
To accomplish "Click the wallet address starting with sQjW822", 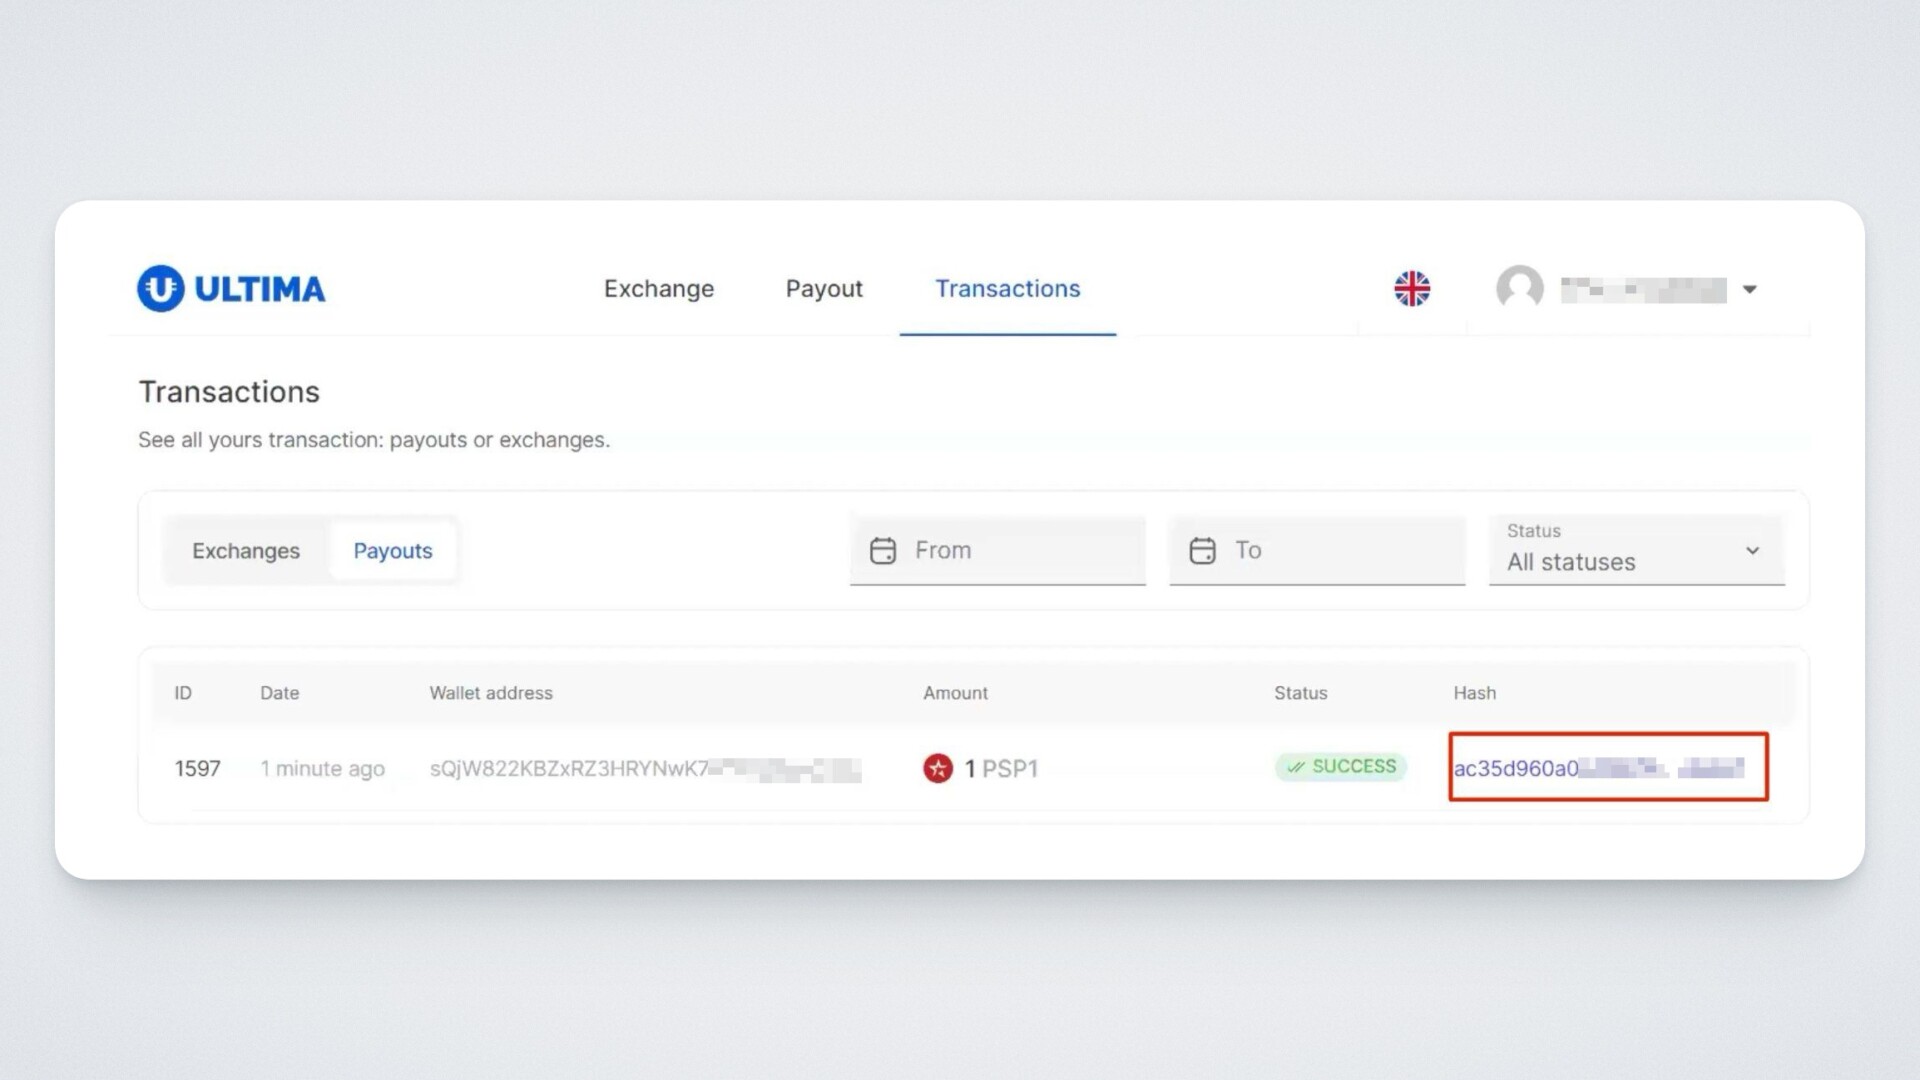I will click(x=569, y=768).
